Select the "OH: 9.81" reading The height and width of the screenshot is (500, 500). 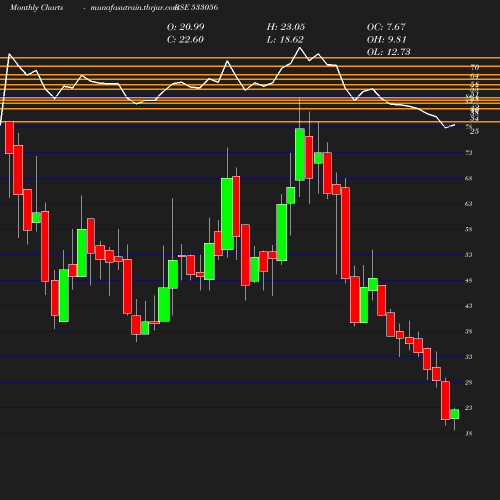387,39
